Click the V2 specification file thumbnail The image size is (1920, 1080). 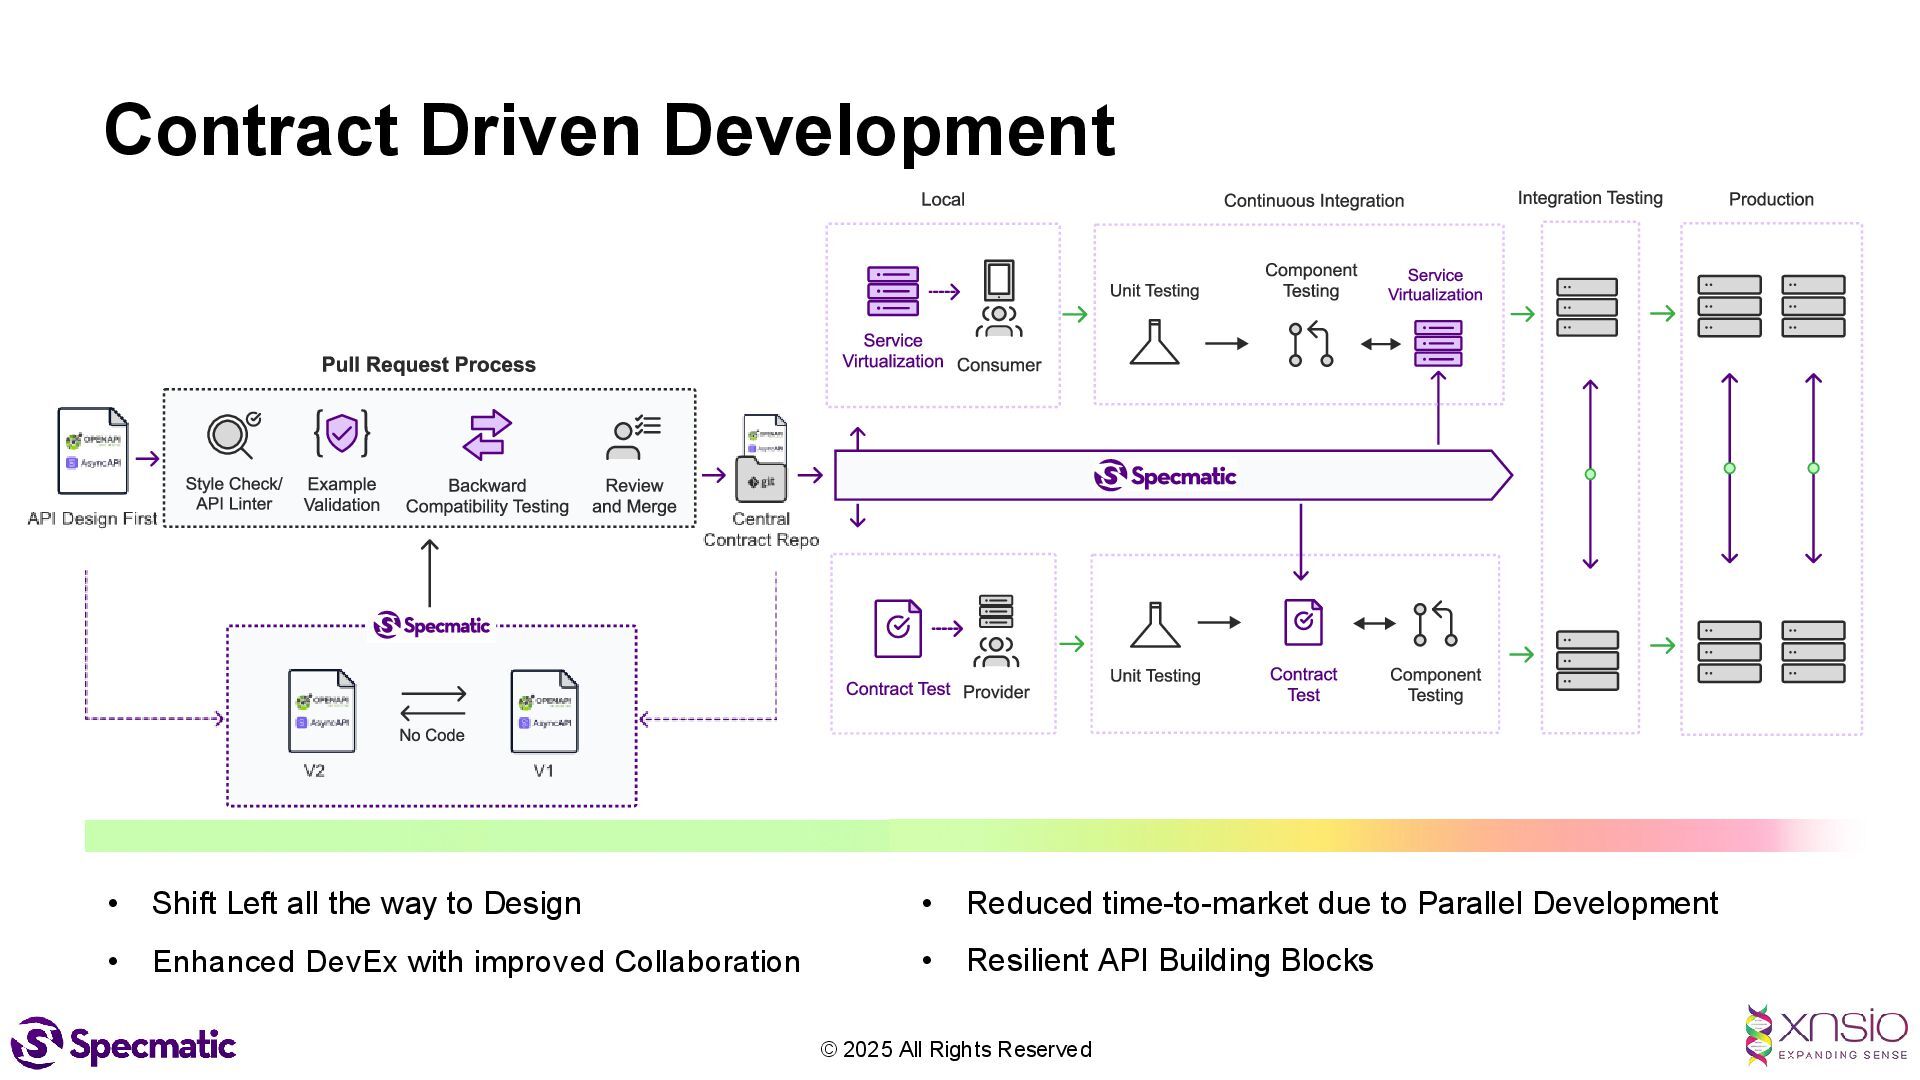(322, 711)
